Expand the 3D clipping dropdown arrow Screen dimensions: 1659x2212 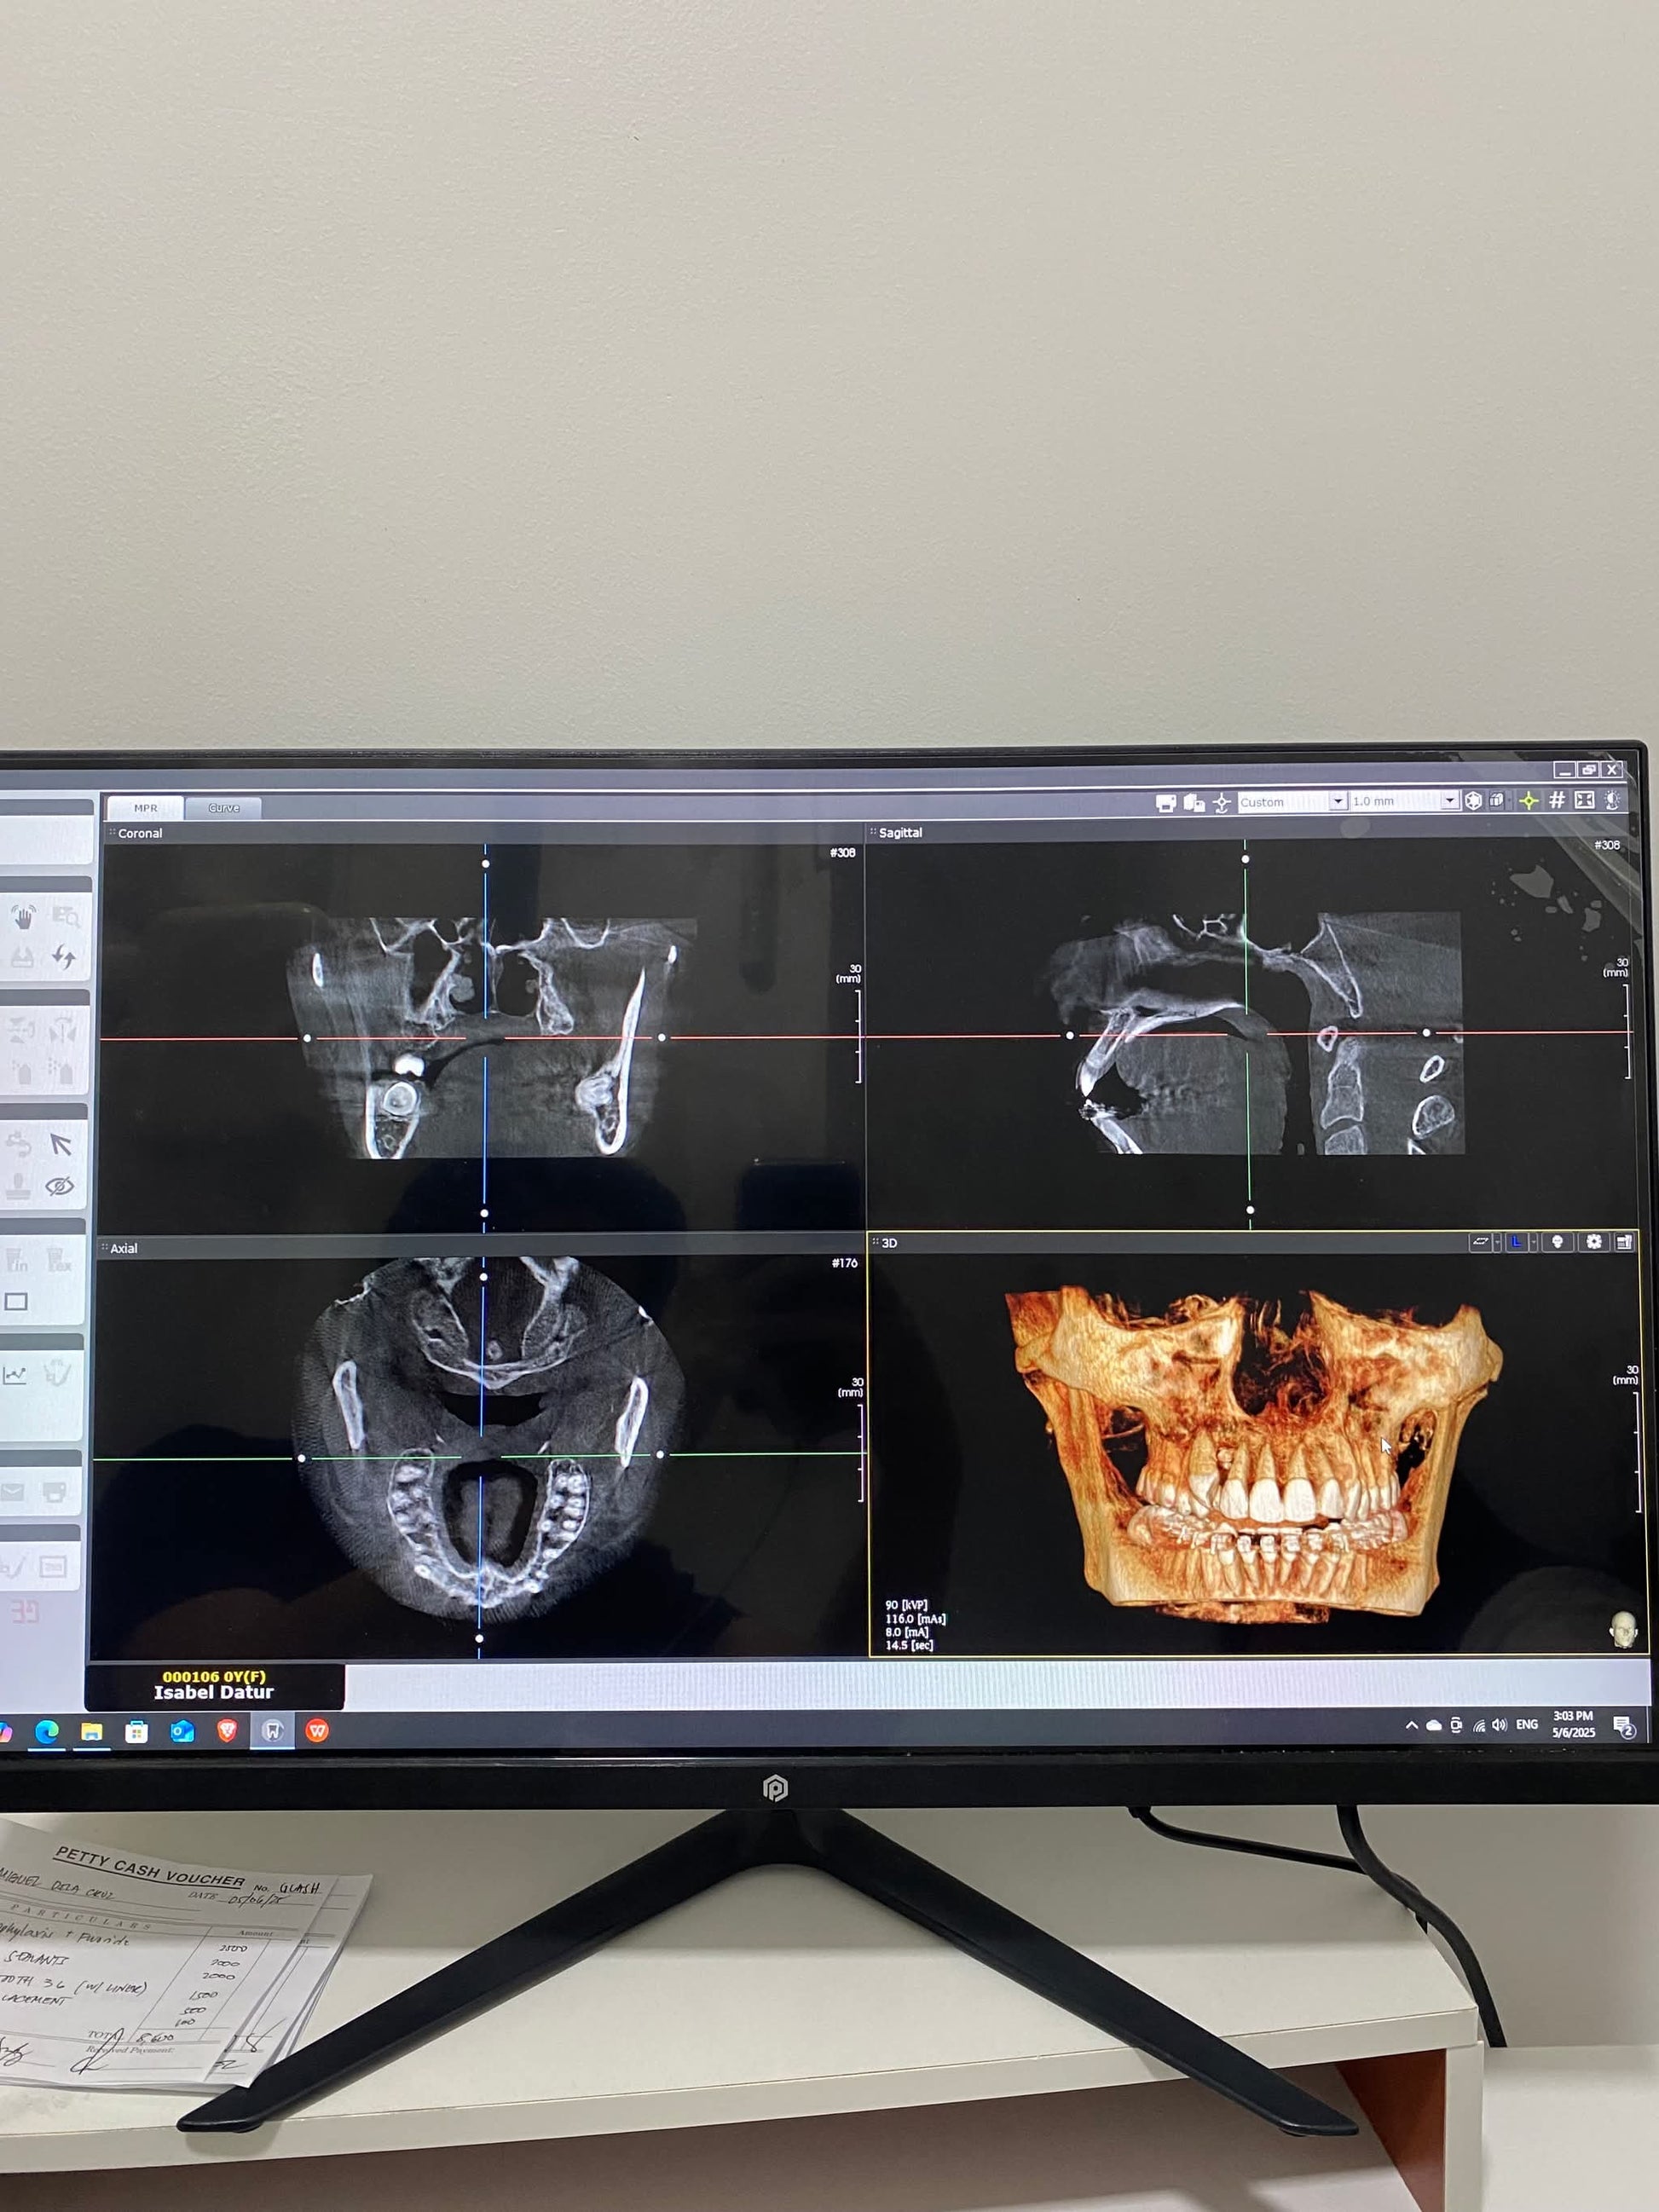point(1497,1242)
